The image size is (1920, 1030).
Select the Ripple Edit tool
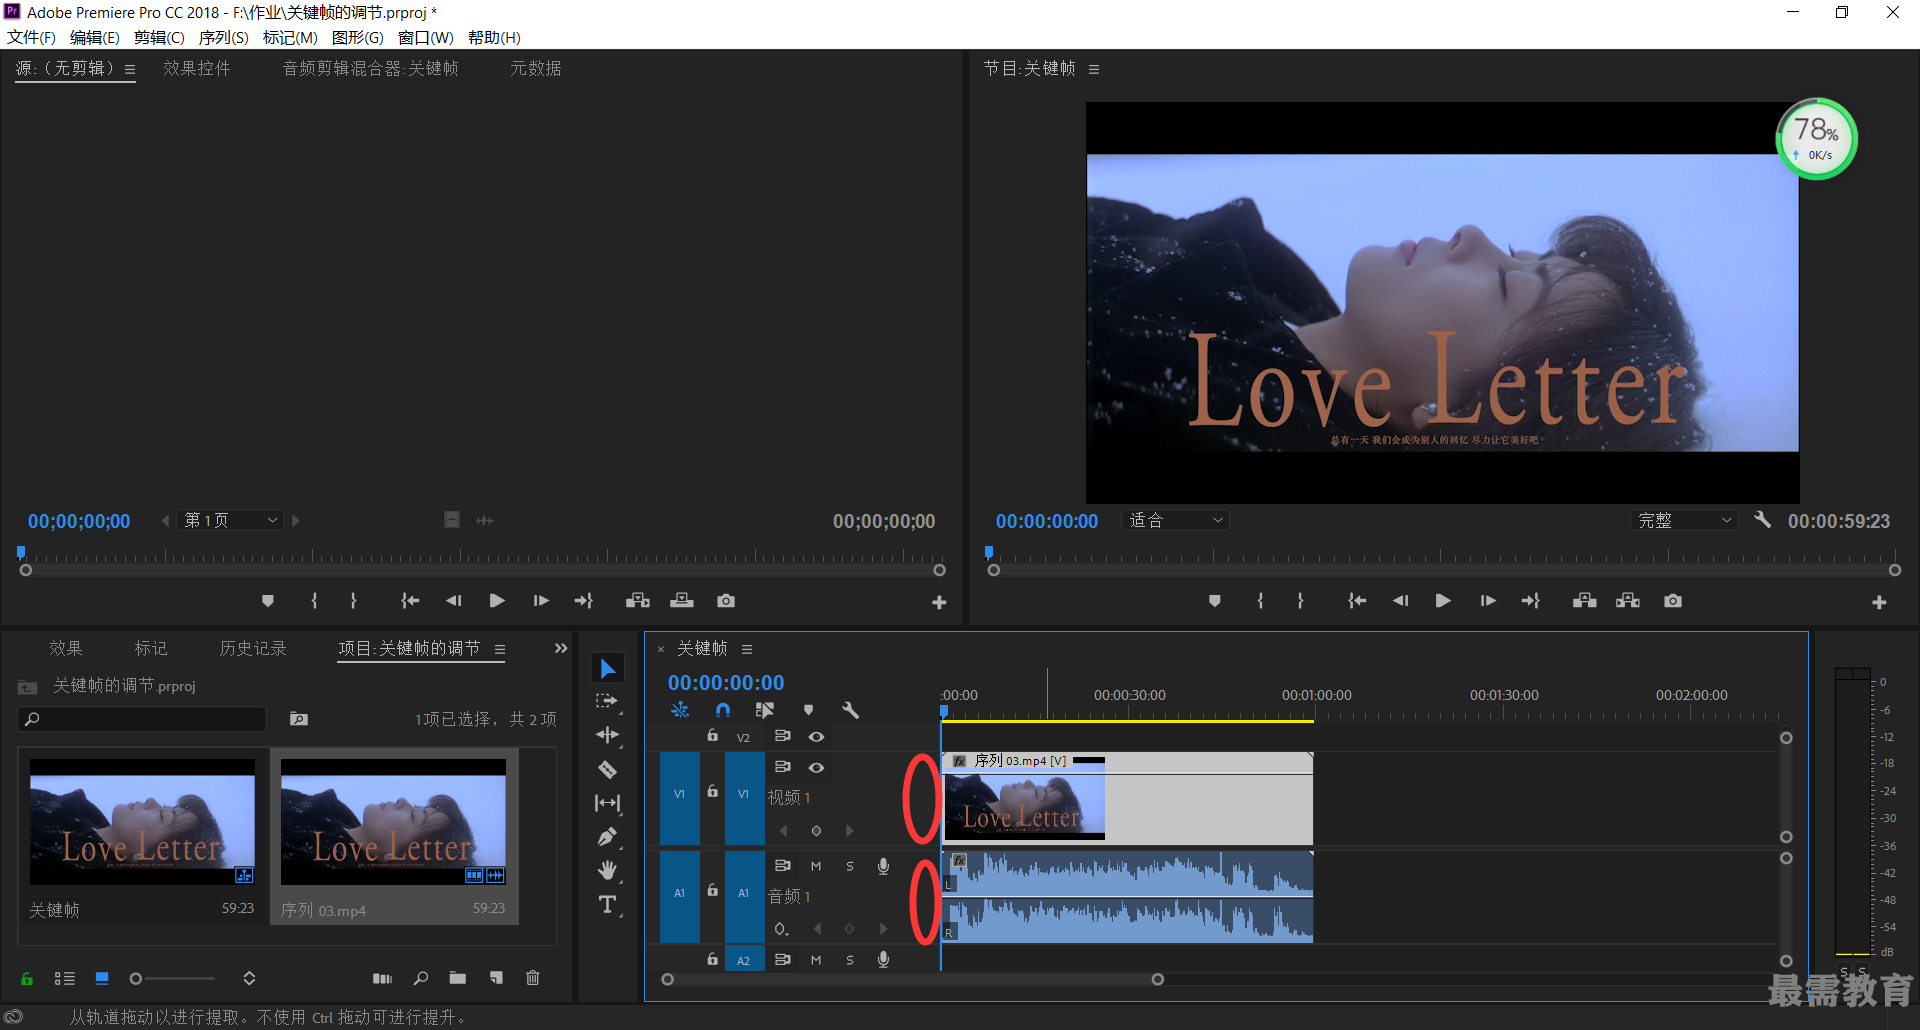pyautogui.click(x=607, y=735)
